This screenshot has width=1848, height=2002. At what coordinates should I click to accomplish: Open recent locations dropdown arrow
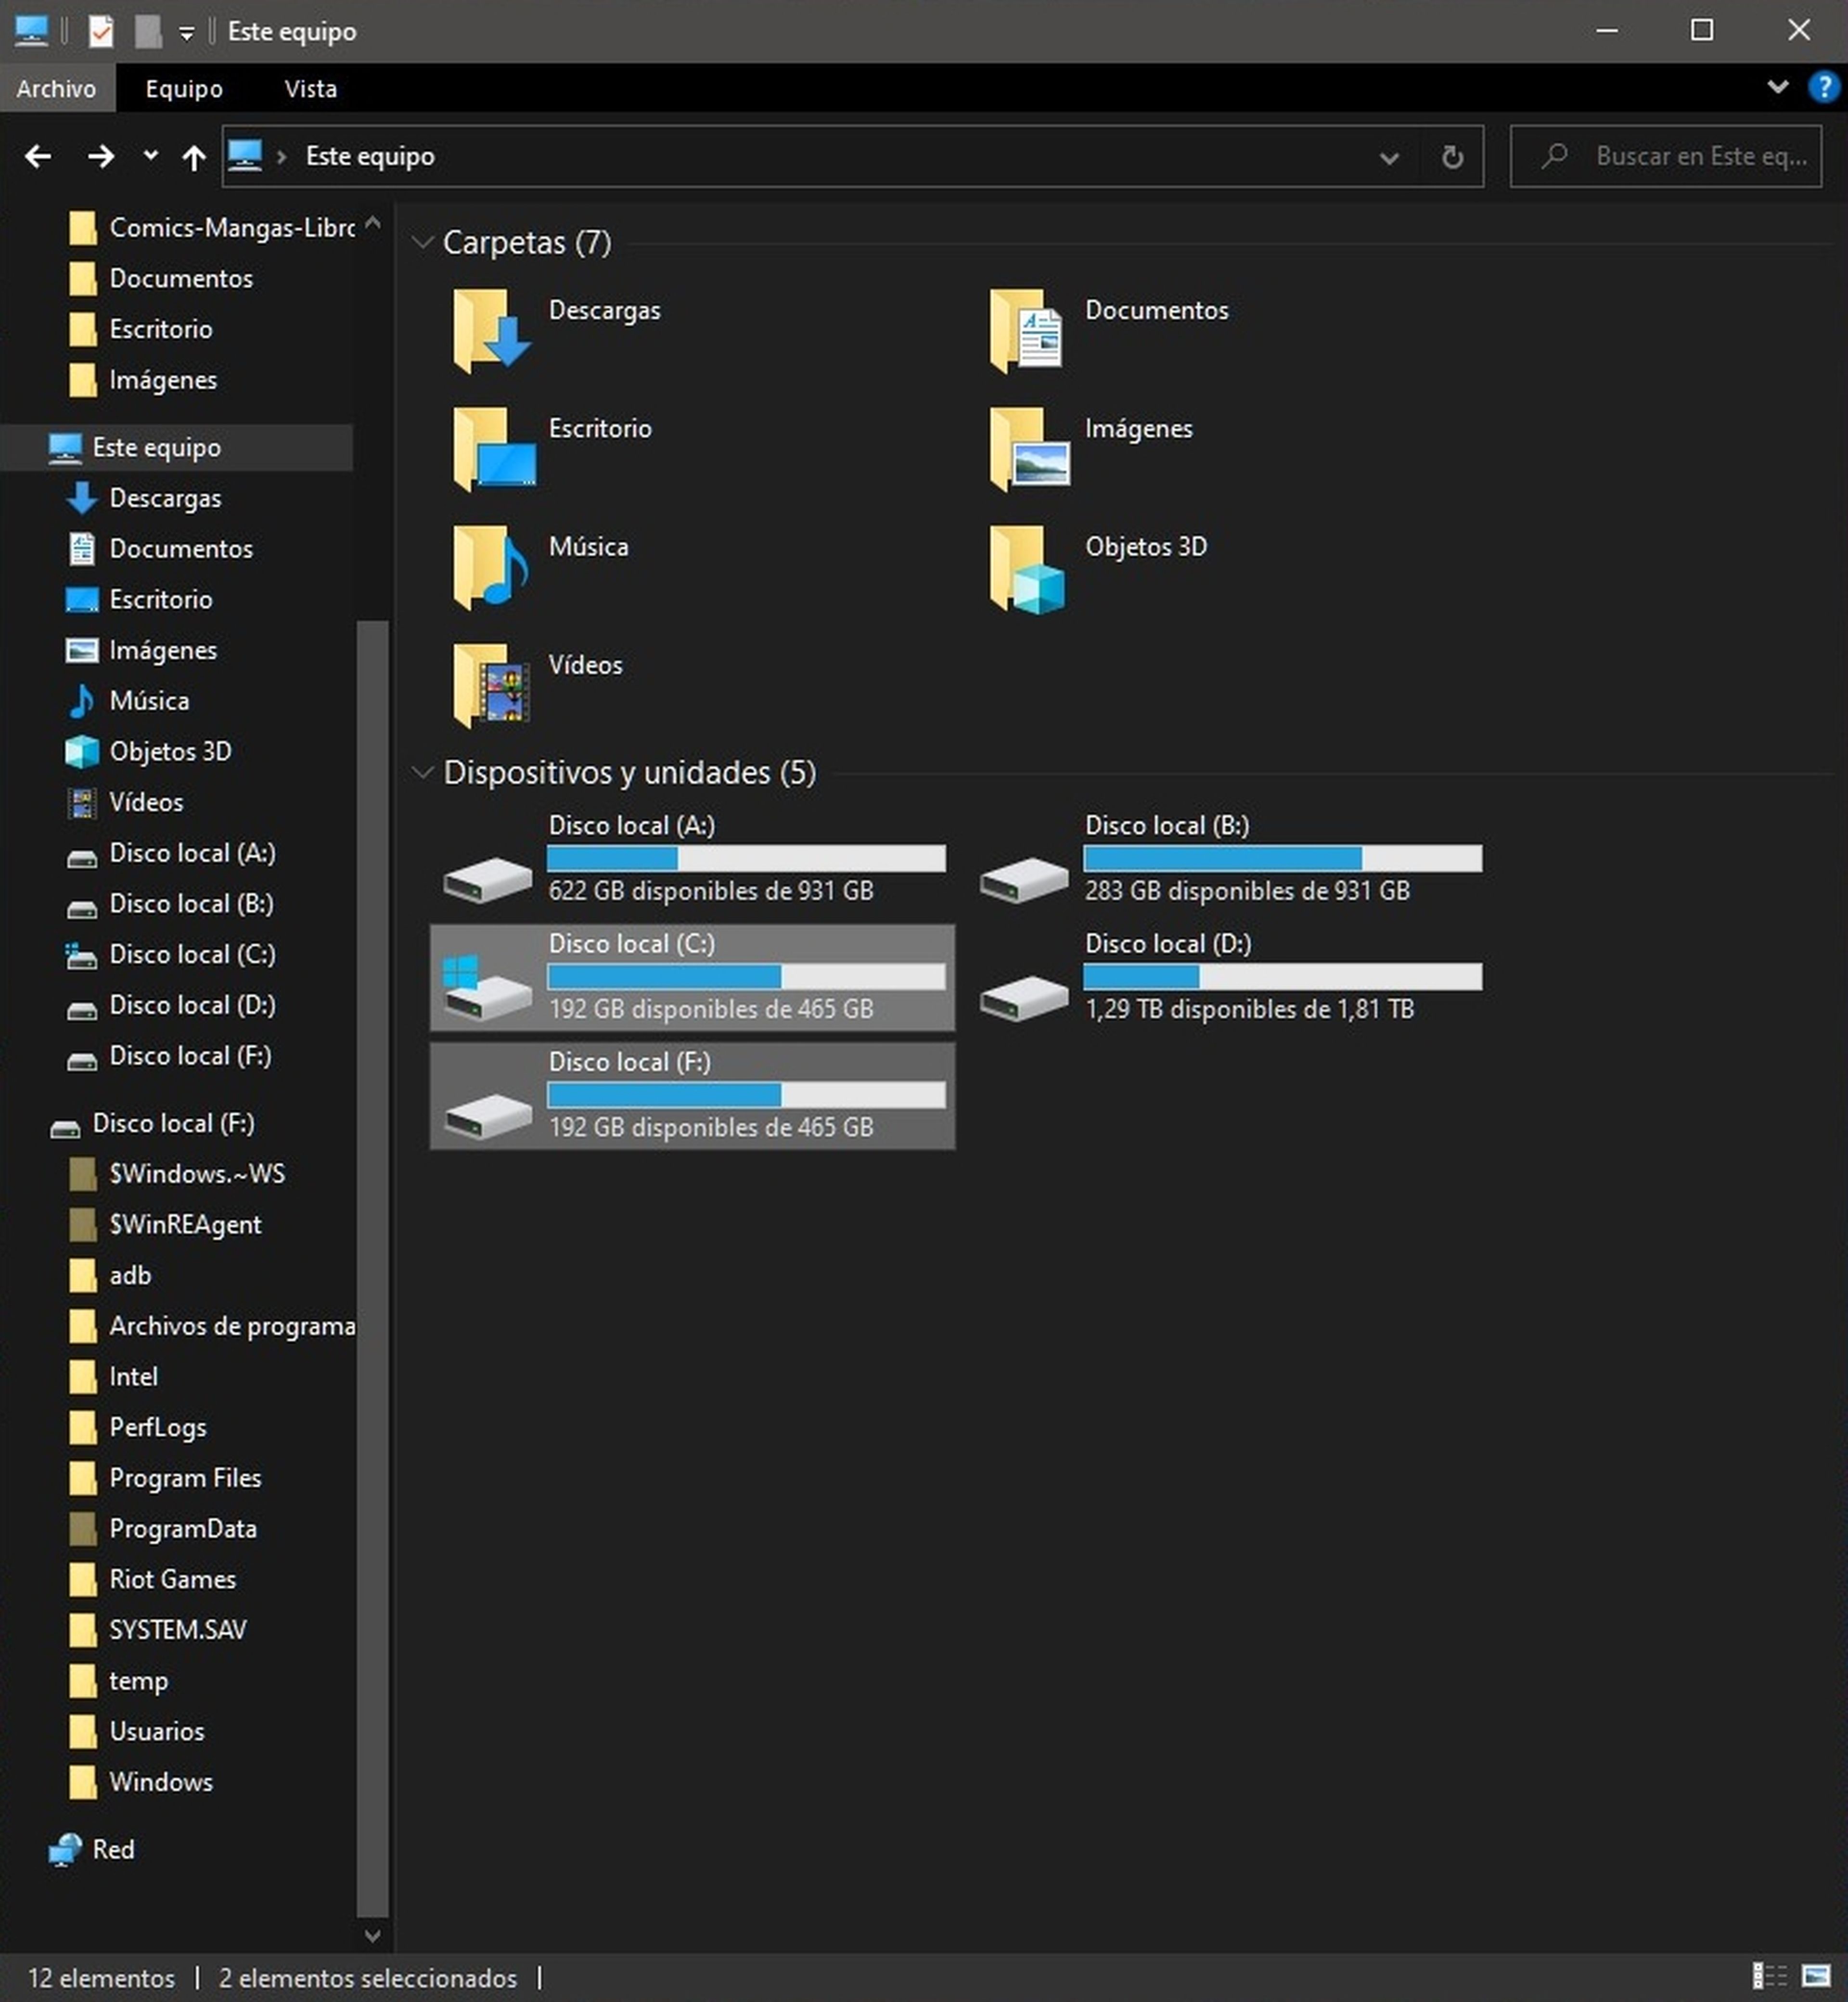tap(150, 155)
